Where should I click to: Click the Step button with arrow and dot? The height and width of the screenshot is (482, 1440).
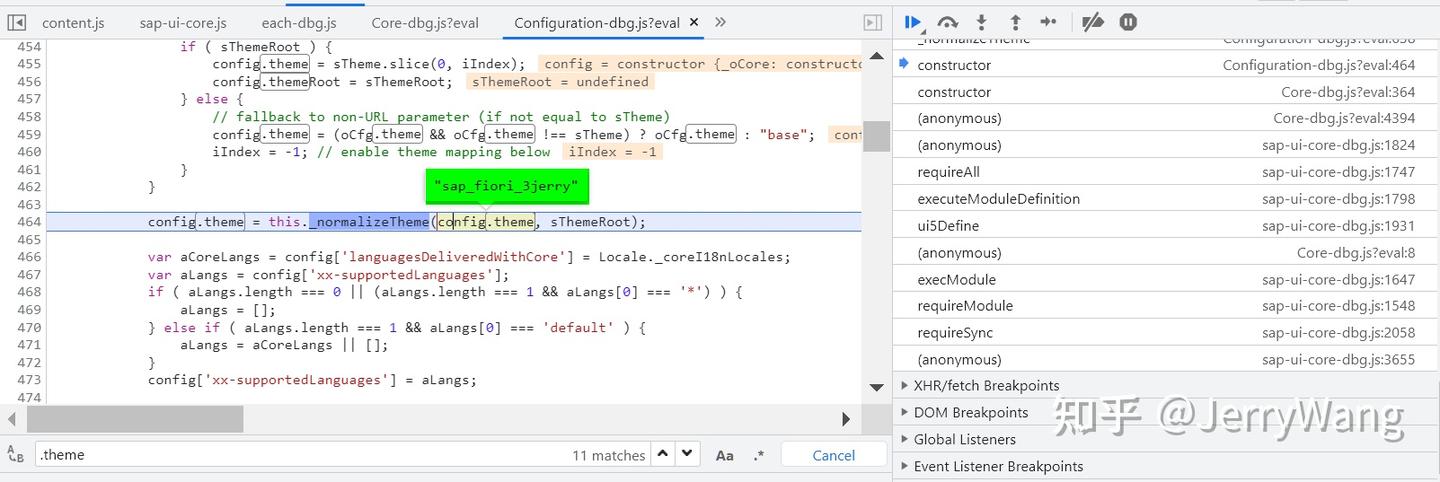point(1048,21)
